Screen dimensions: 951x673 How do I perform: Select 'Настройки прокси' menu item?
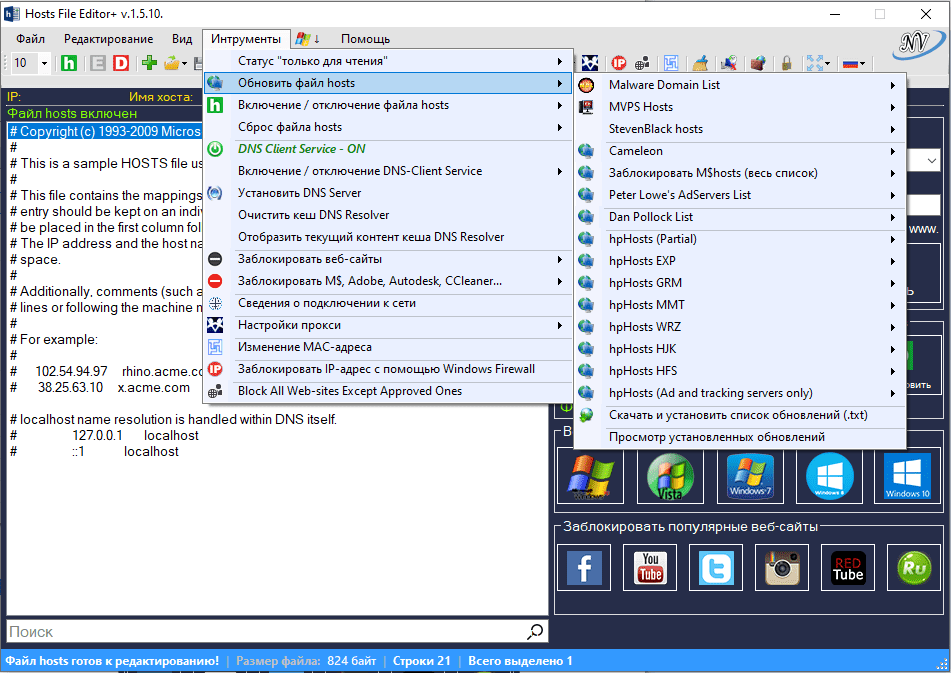click(x=388, y=325)
